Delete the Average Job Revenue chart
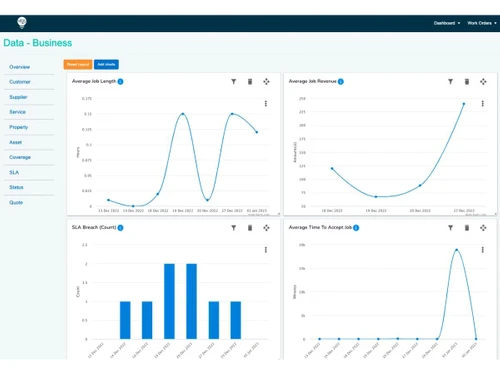This screenshot has width=500, height=375. coord(467,81)
